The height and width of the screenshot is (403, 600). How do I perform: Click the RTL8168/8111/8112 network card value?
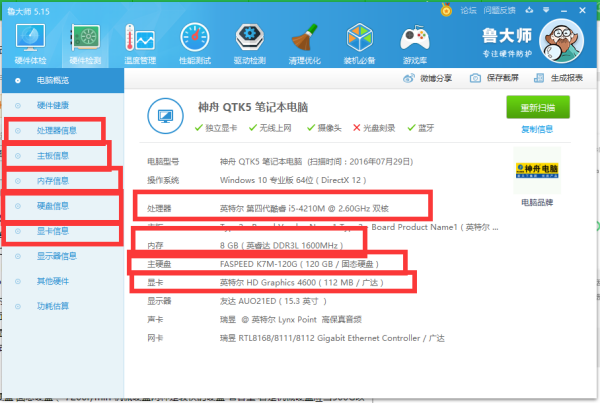click(x=332, y=338)
